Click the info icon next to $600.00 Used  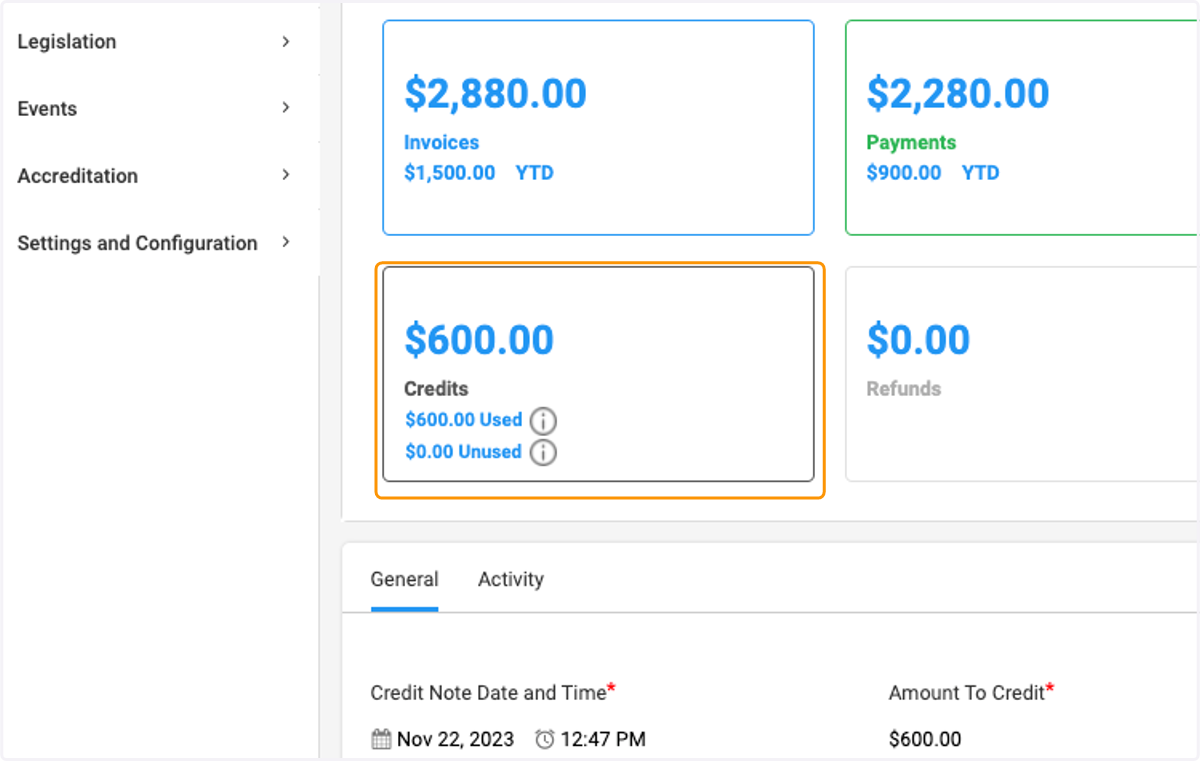[543, 420]
